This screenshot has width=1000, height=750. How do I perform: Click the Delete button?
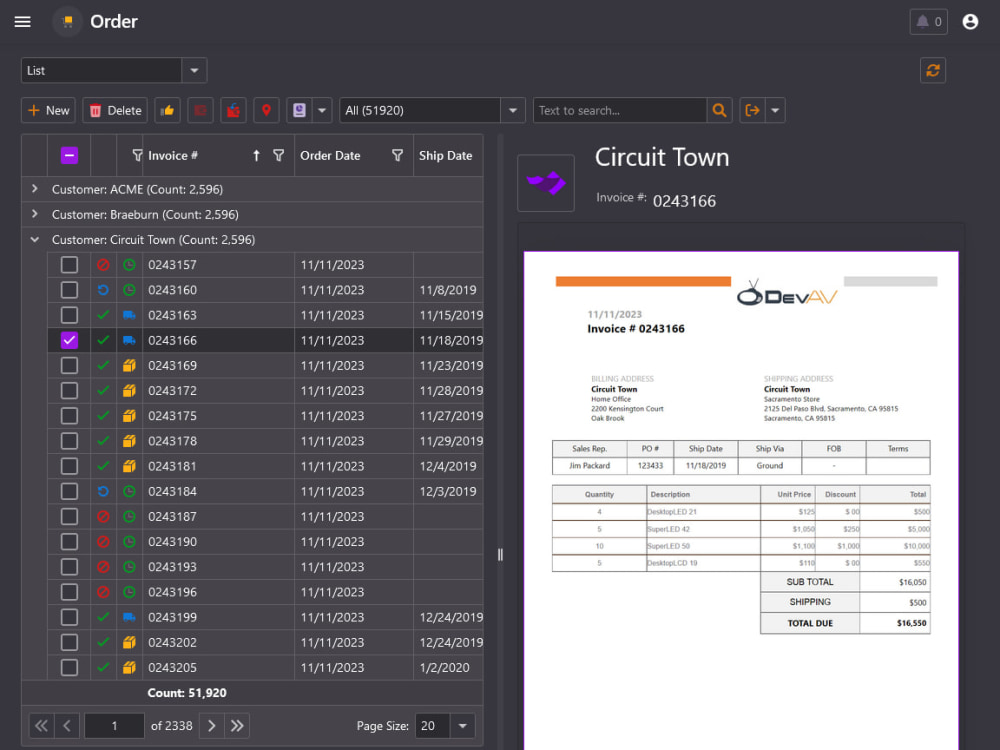pos(115,110)
